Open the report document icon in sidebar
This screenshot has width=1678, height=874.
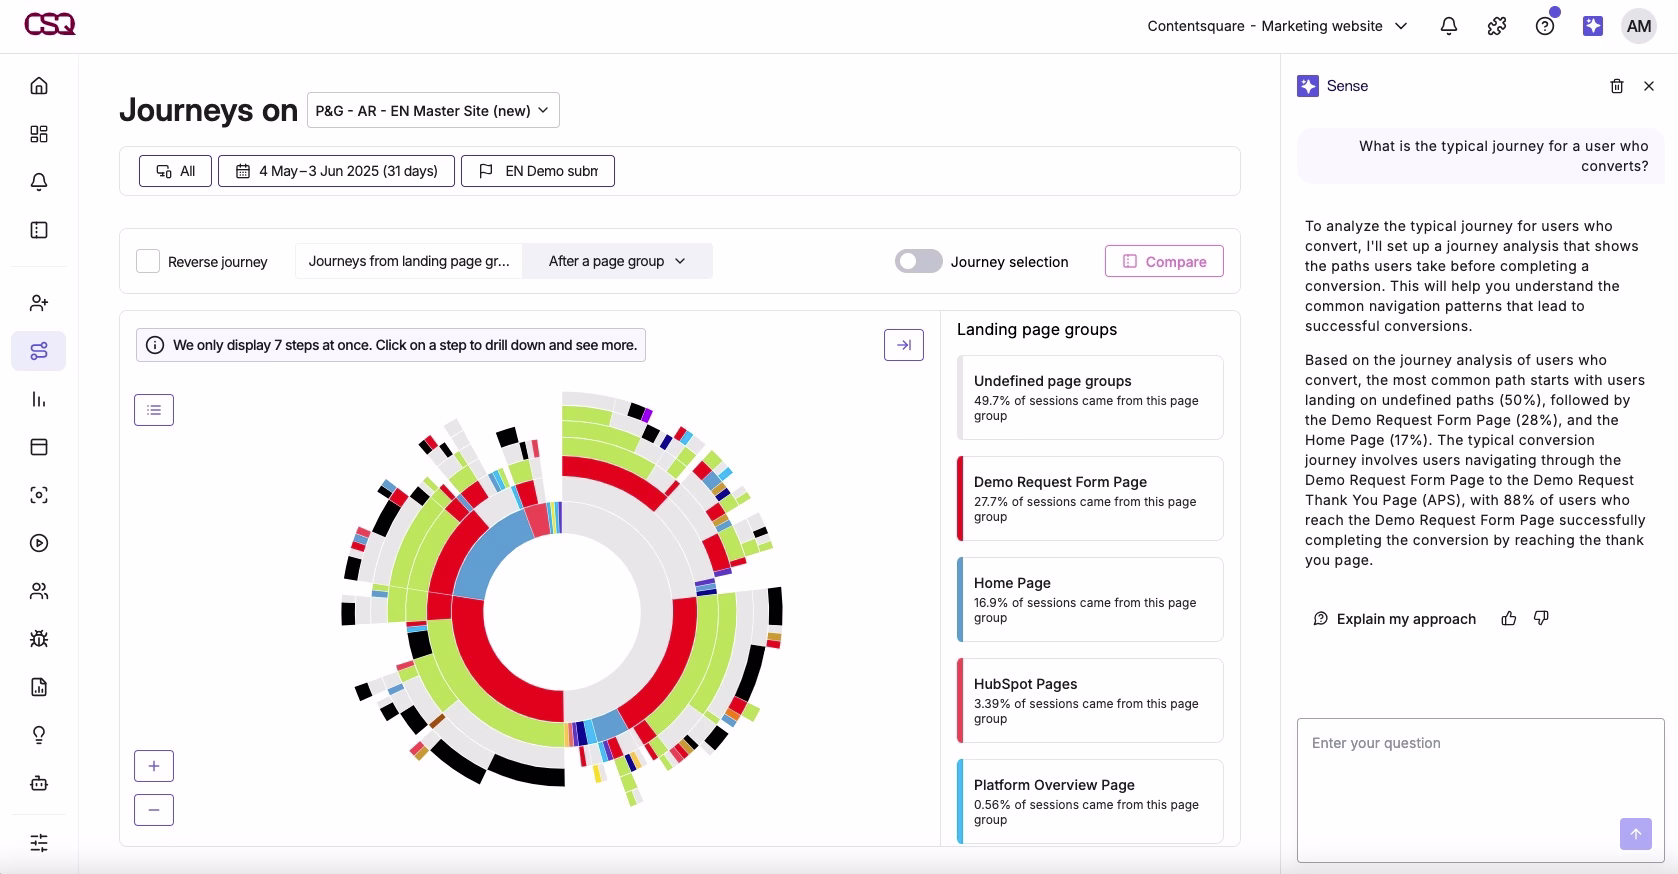(x=39, y=687)
